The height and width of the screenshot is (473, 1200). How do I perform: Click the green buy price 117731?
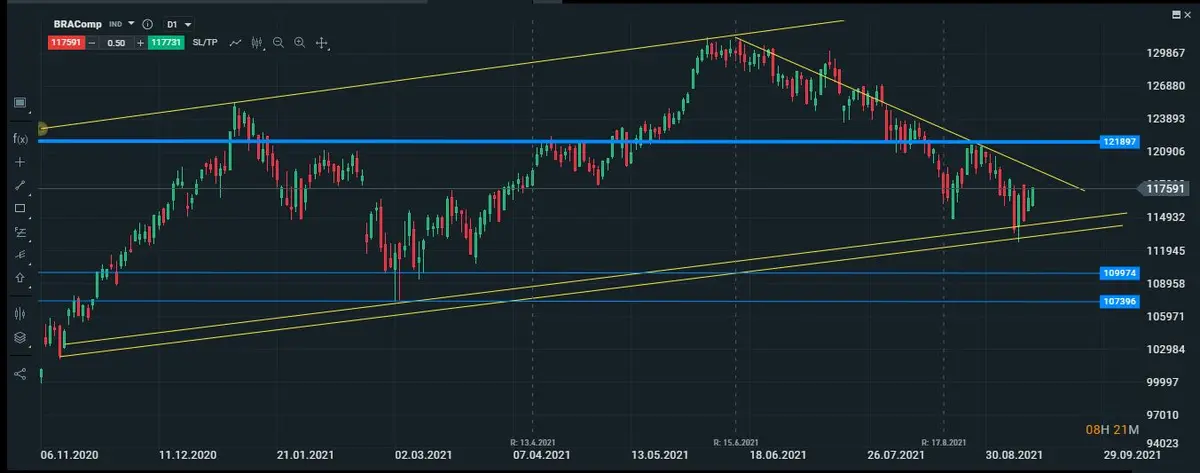click(167, 43)
